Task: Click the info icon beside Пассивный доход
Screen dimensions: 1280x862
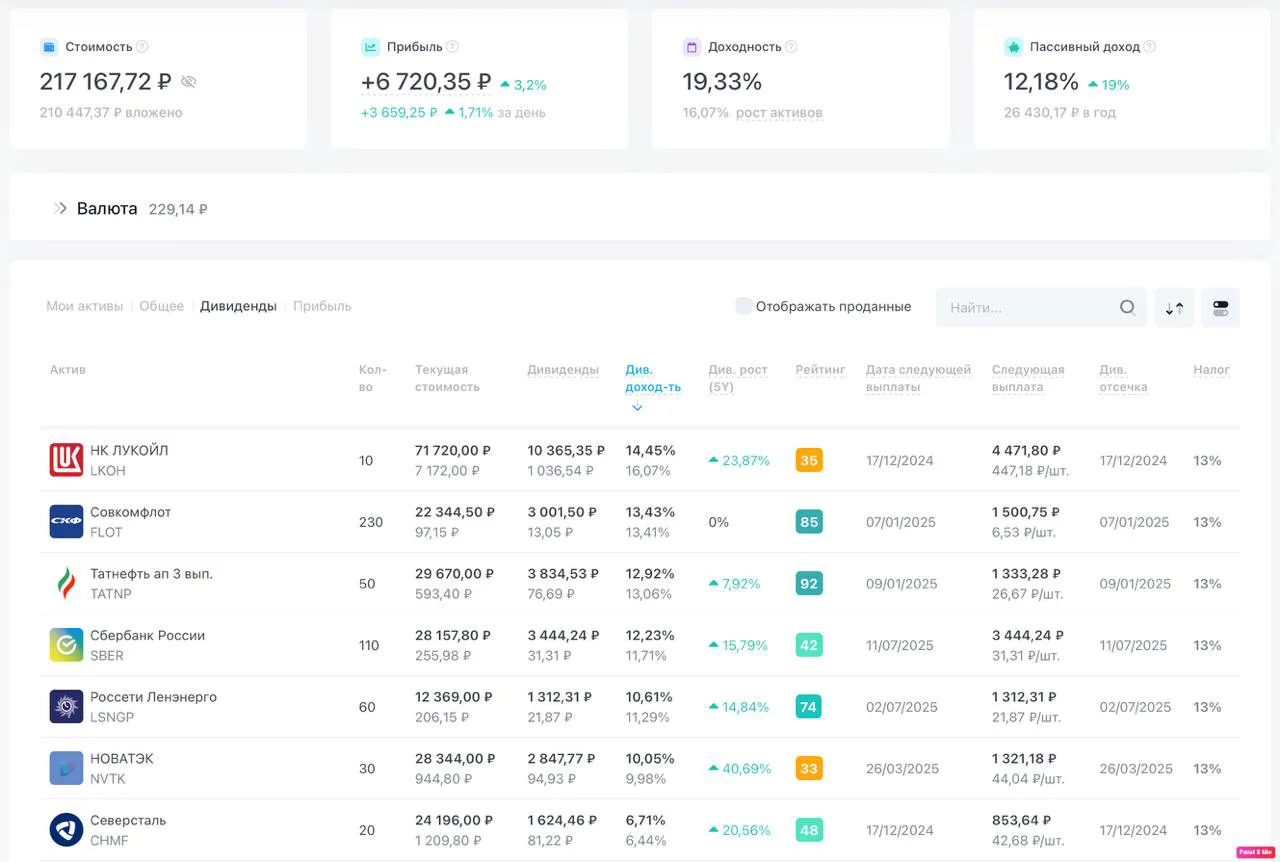Action: click(1149, 47)
